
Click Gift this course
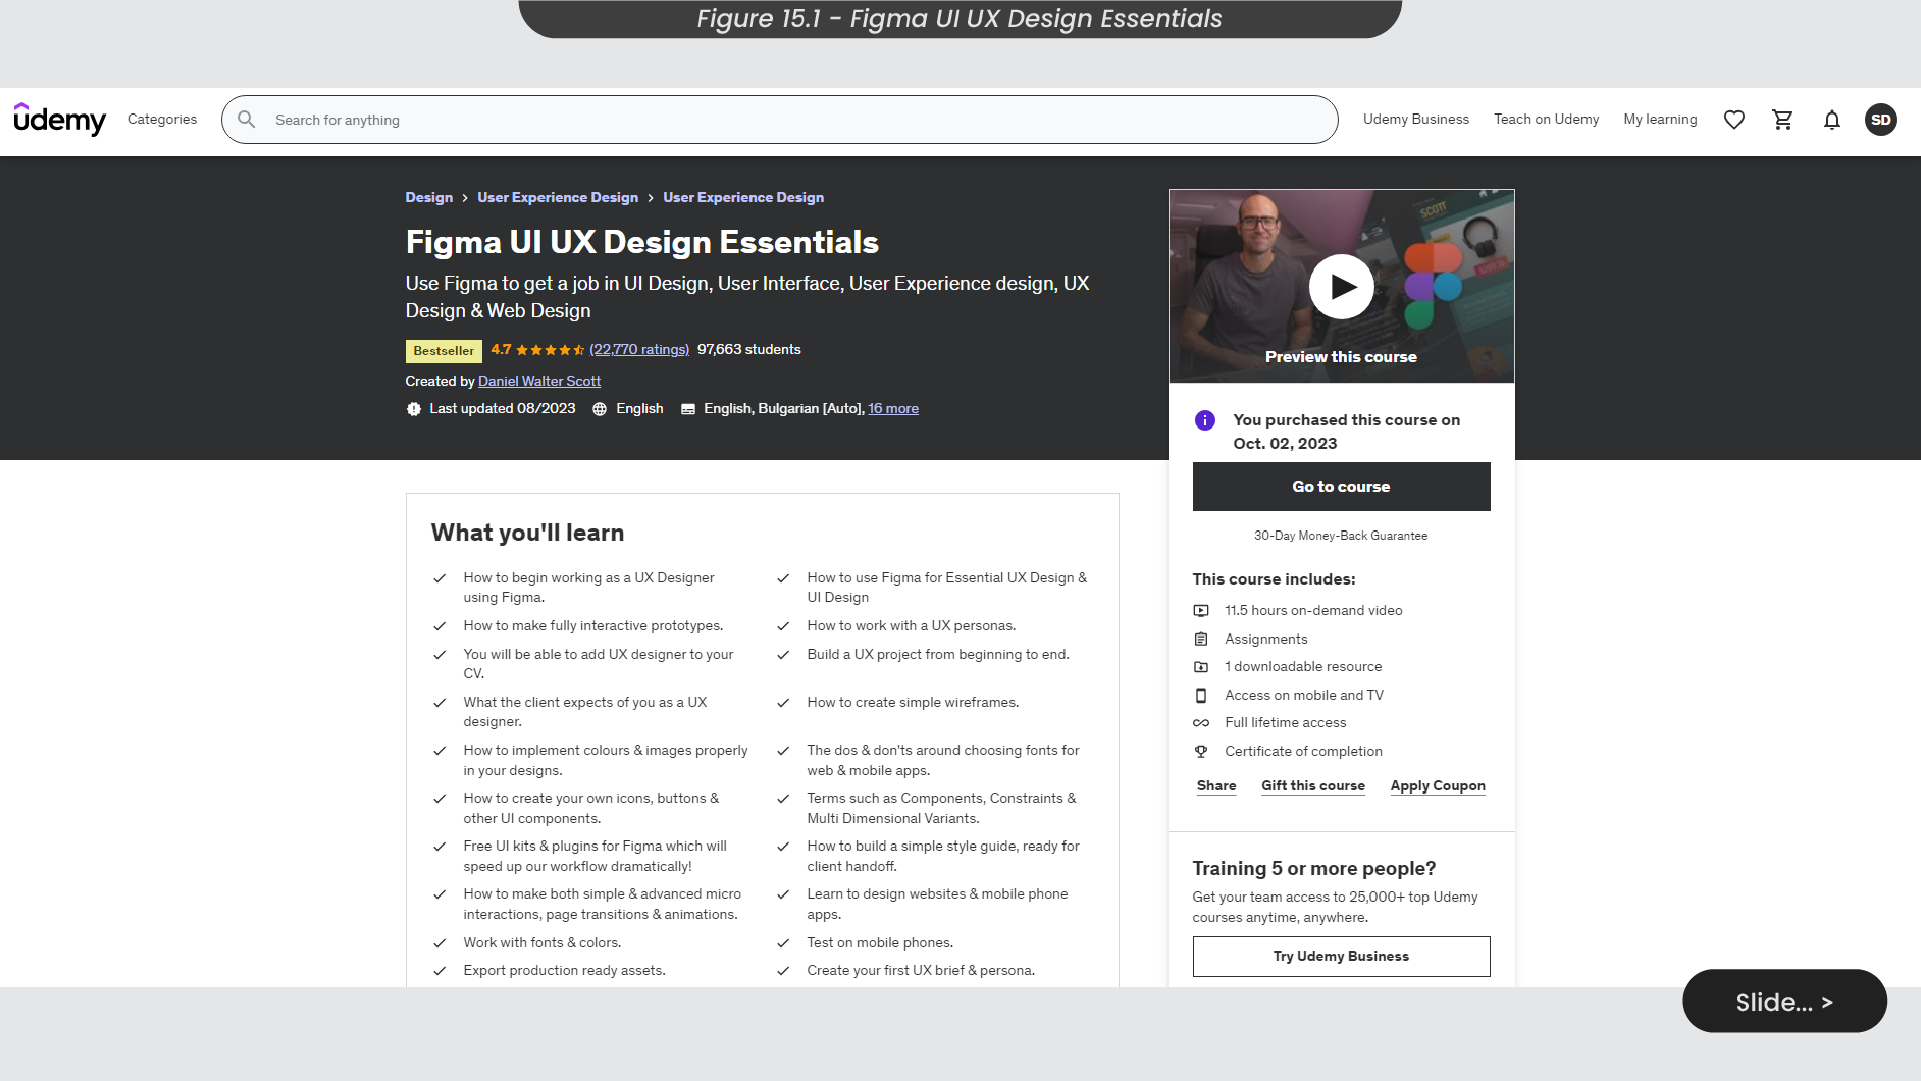1312,786
